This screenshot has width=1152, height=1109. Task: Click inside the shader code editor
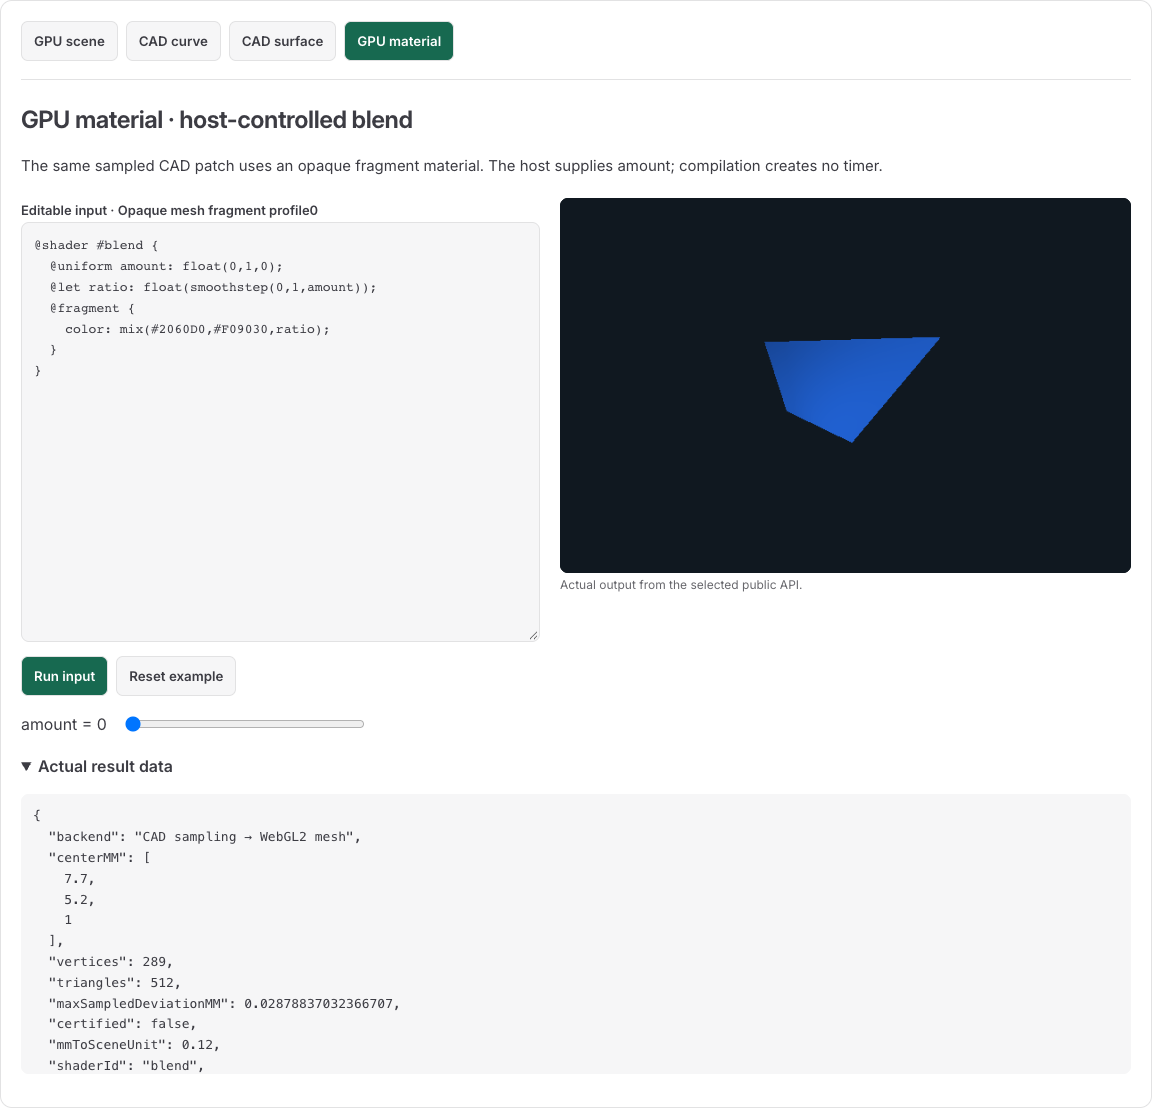tap(280, 432)
